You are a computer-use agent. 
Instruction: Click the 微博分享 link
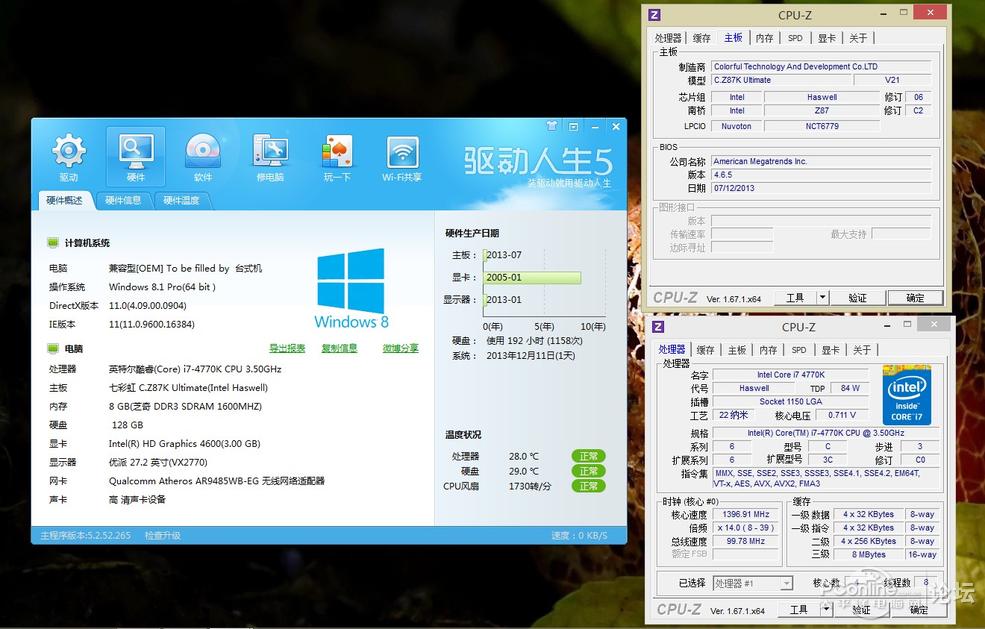(x=400, y=347)
